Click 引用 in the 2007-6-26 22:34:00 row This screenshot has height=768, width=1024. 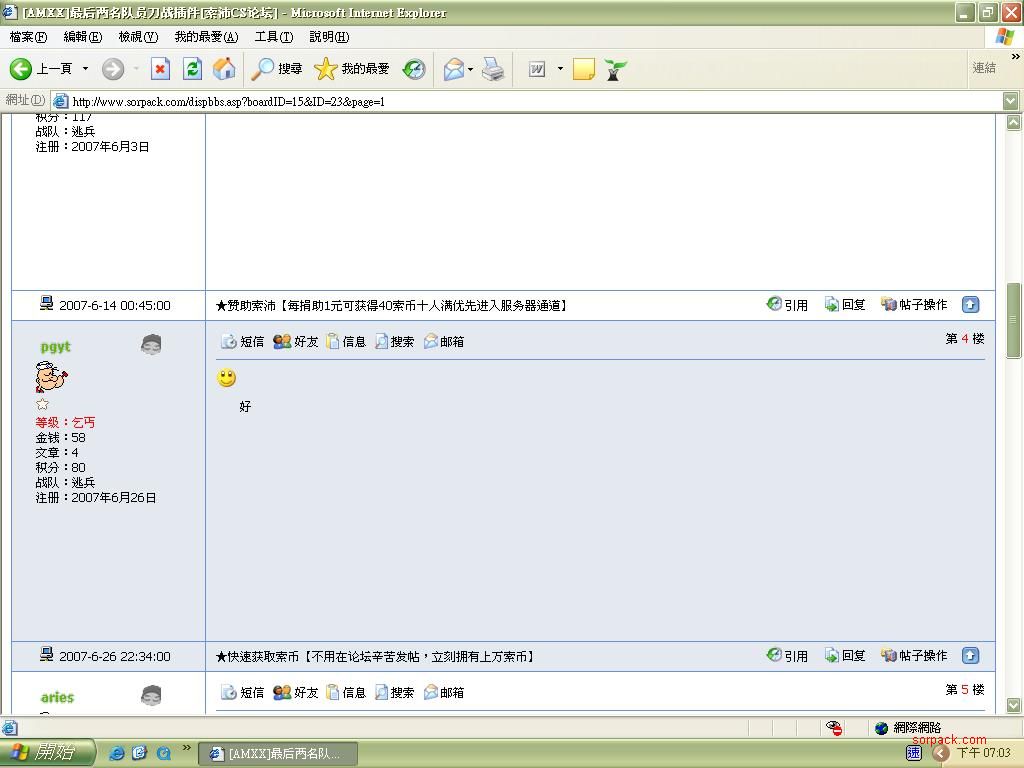coord(787,656)
